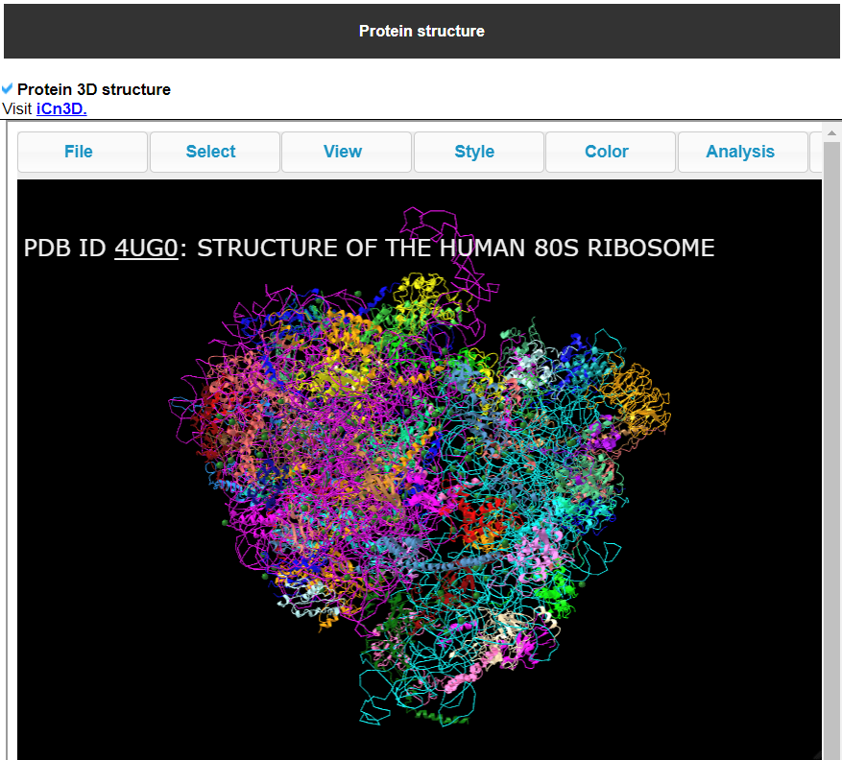Click the dark Protein structure header bar
This screenshot has width=842, height=760.
point(421,31)
